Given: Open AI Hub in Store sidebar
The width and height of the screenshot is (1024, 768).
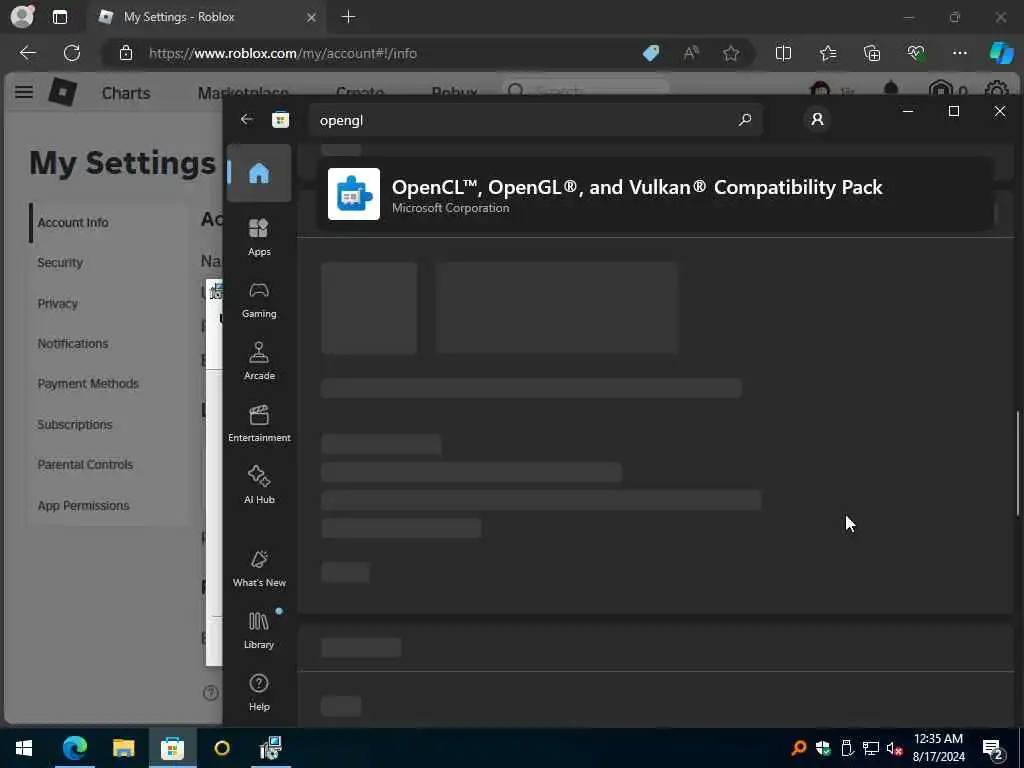Looking at the screenshot, I should point(259,485).
